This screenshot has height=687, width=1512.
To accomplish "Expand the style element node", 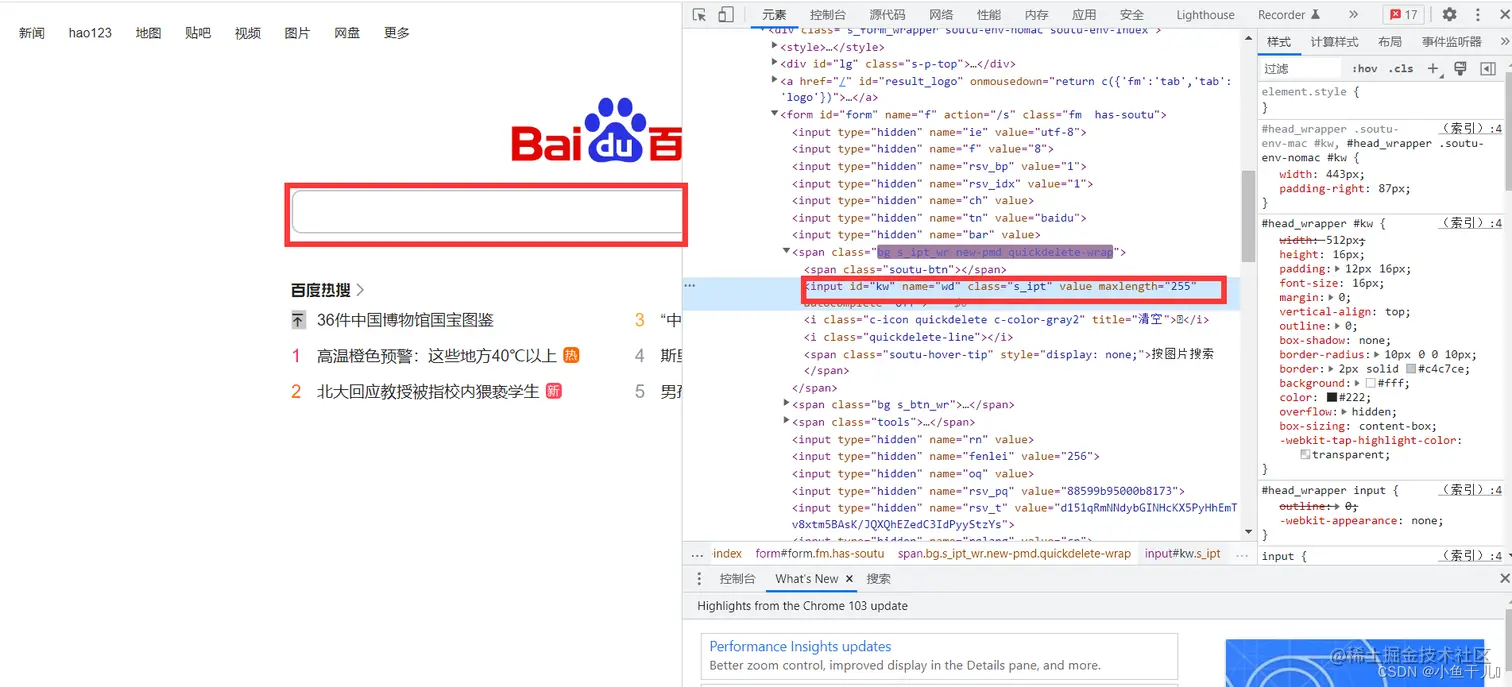I will click(x=775, y=46).
